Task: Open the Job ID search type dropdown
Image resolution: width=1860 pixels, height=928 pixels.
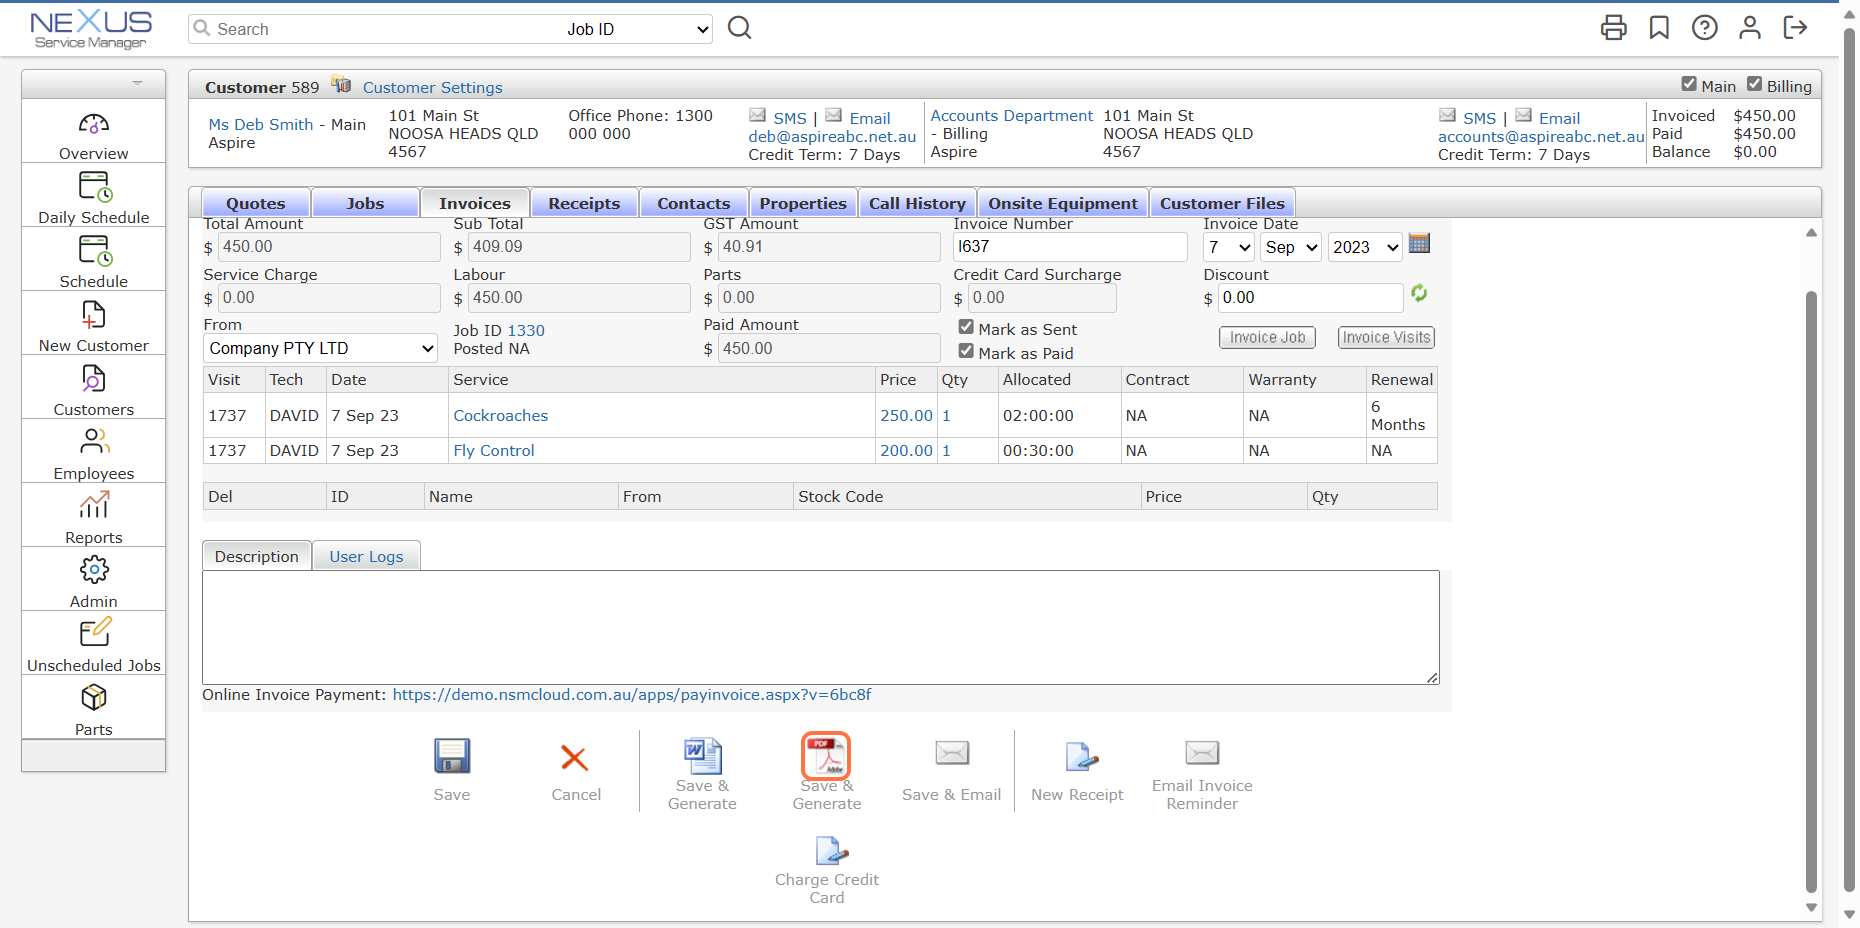Action: pos(635,29)
